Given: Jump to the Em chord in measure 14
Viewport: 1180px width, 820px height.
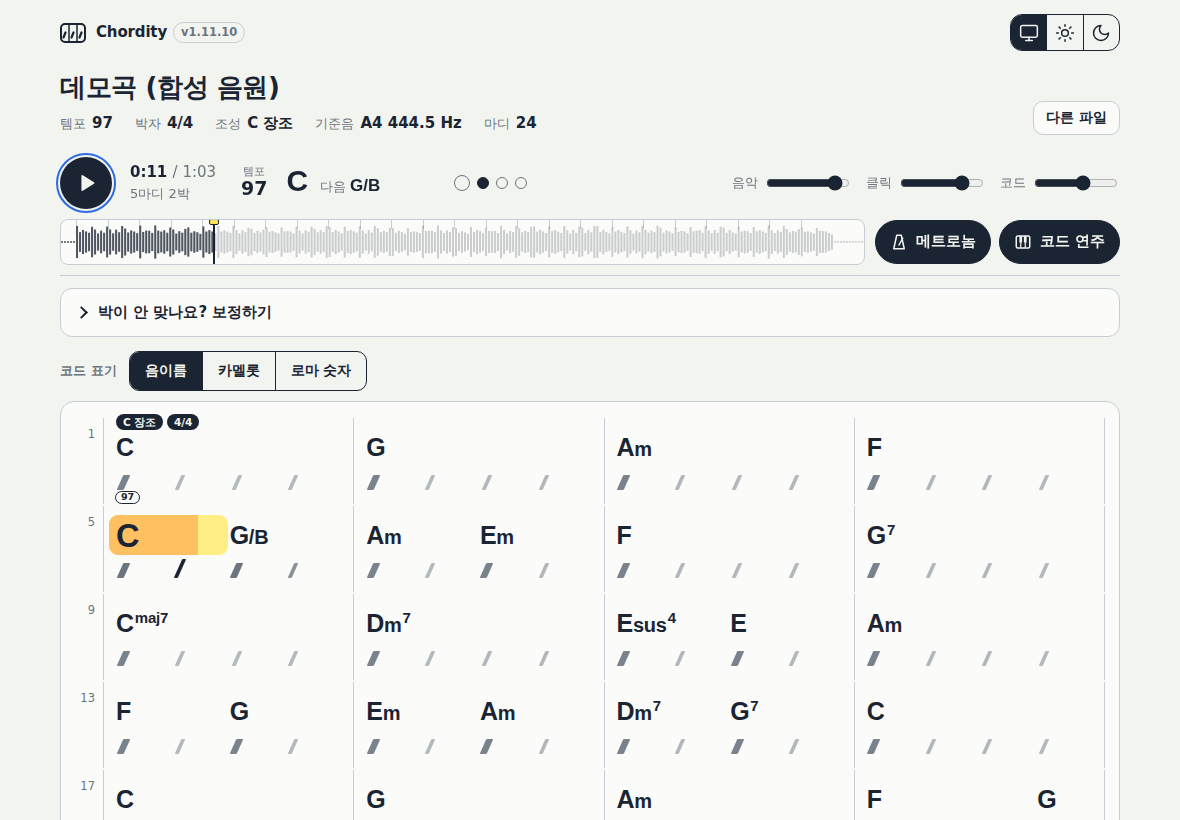Looking at the screenshot, I should tap(383, 712).
